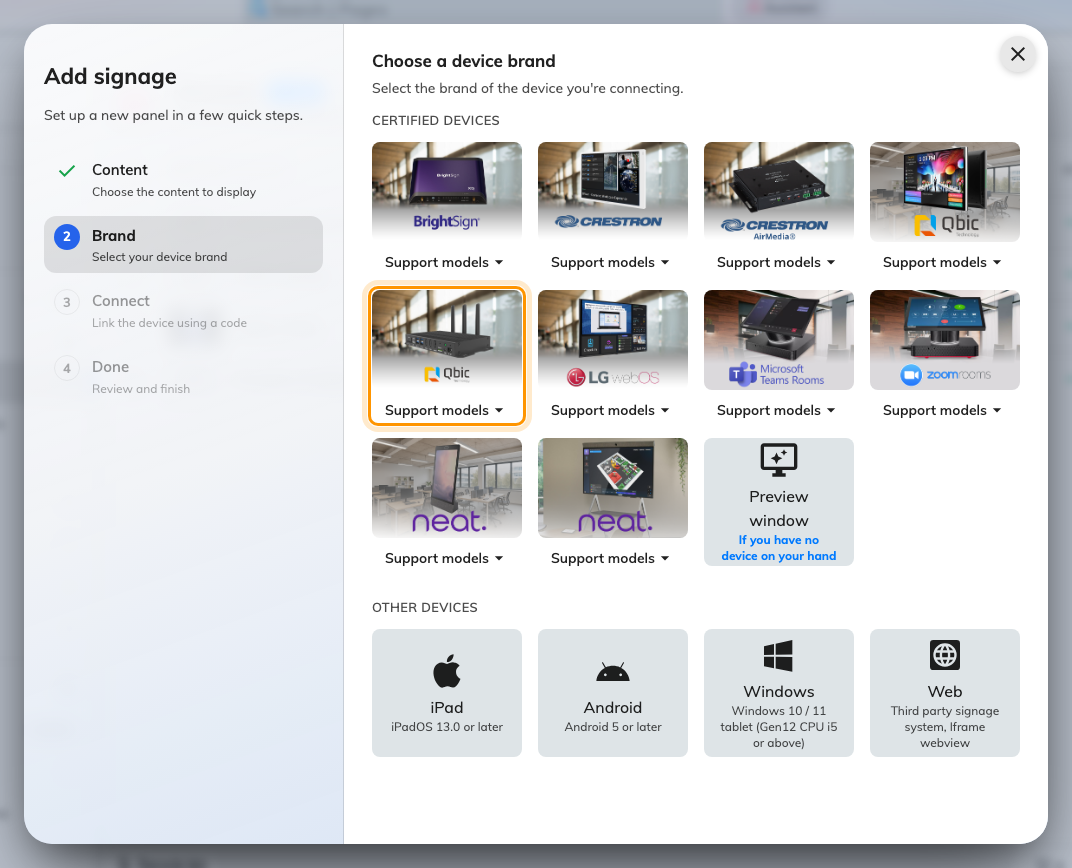Select the Neat pad device card
The image size is (1072, 868).
[x=446, y=488]
